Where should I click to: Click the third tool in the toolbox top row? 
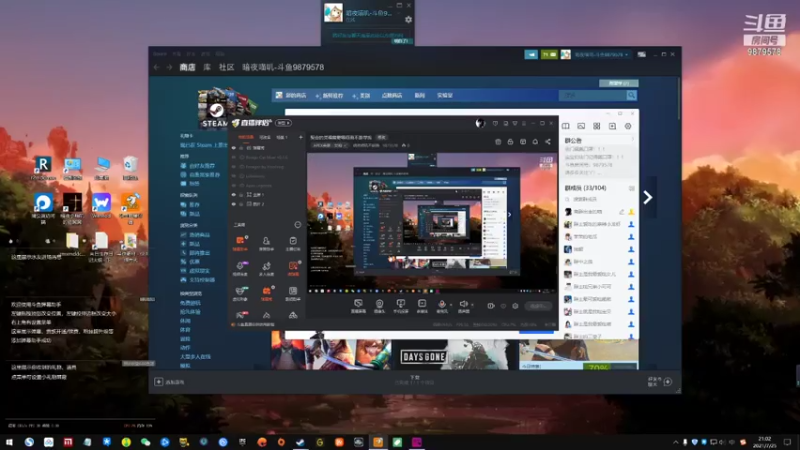pyautogui.click(x=293, y=243)
